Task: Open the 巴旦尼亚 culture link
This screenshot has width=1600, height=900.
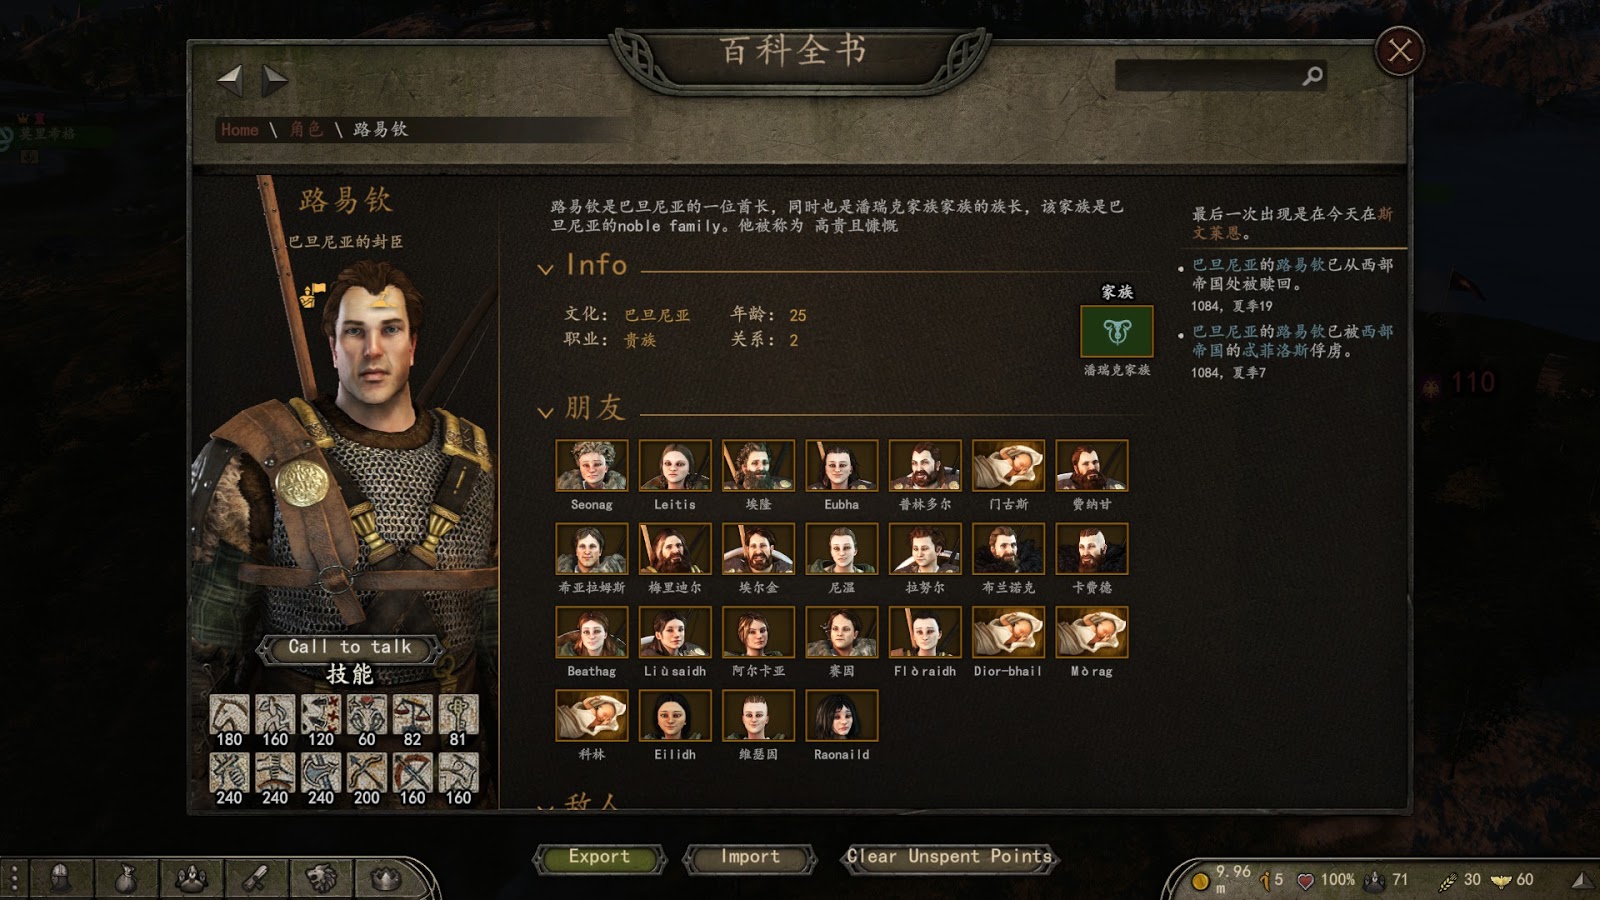Action: coord(657,315)
